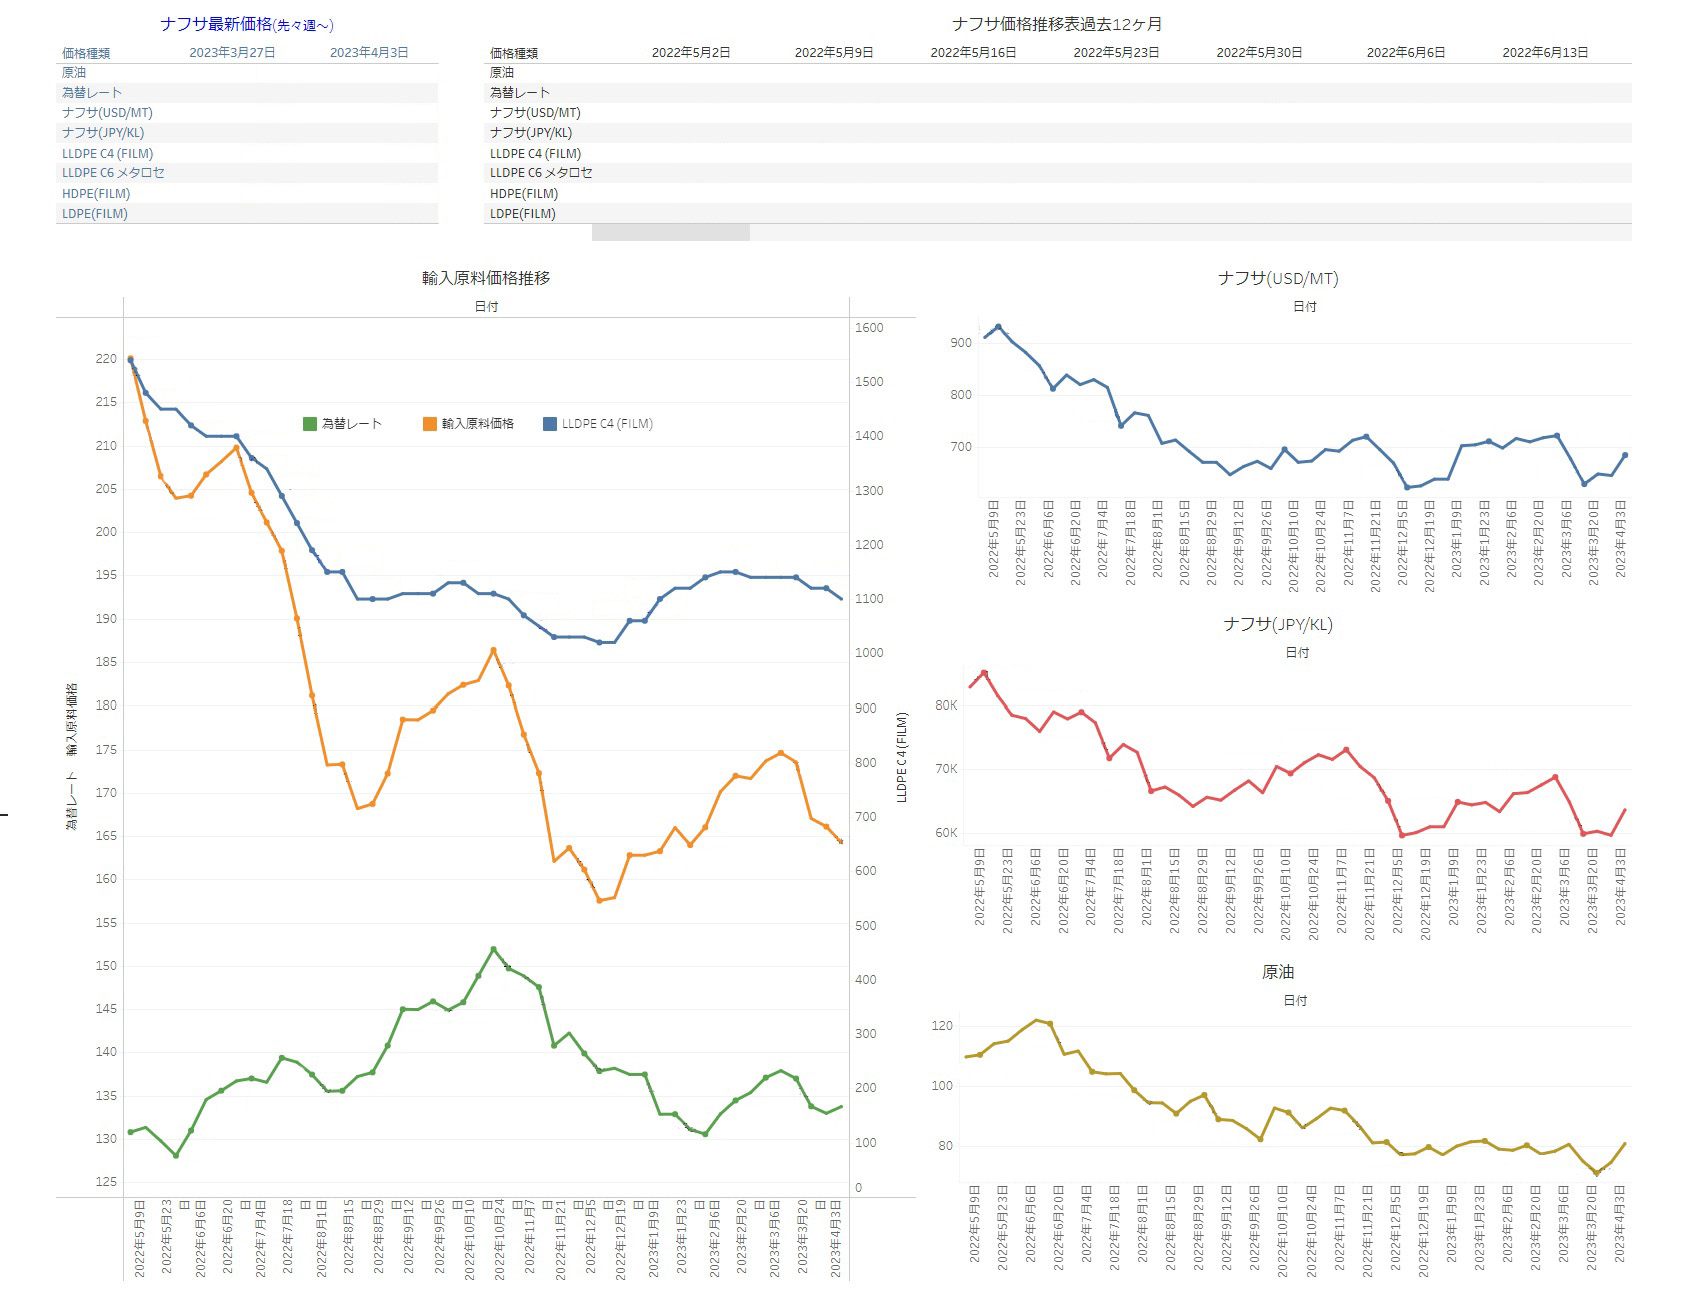The height and width of the screenshot is (1300, 1708).
Task: Click the 2023年3月27日 column header
Action: coord(232,52)
